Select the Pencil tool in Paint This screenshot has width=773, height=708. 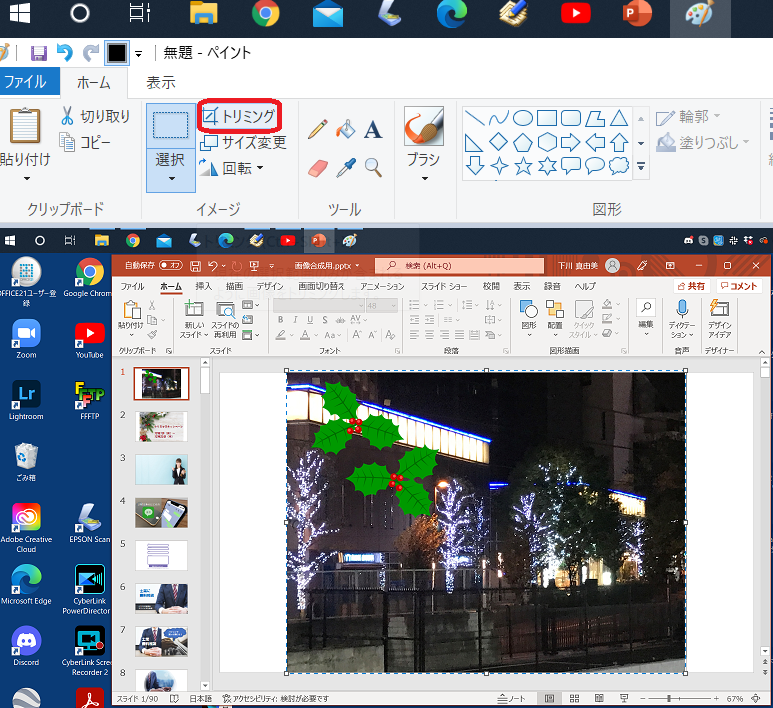[x=318, y=129]
